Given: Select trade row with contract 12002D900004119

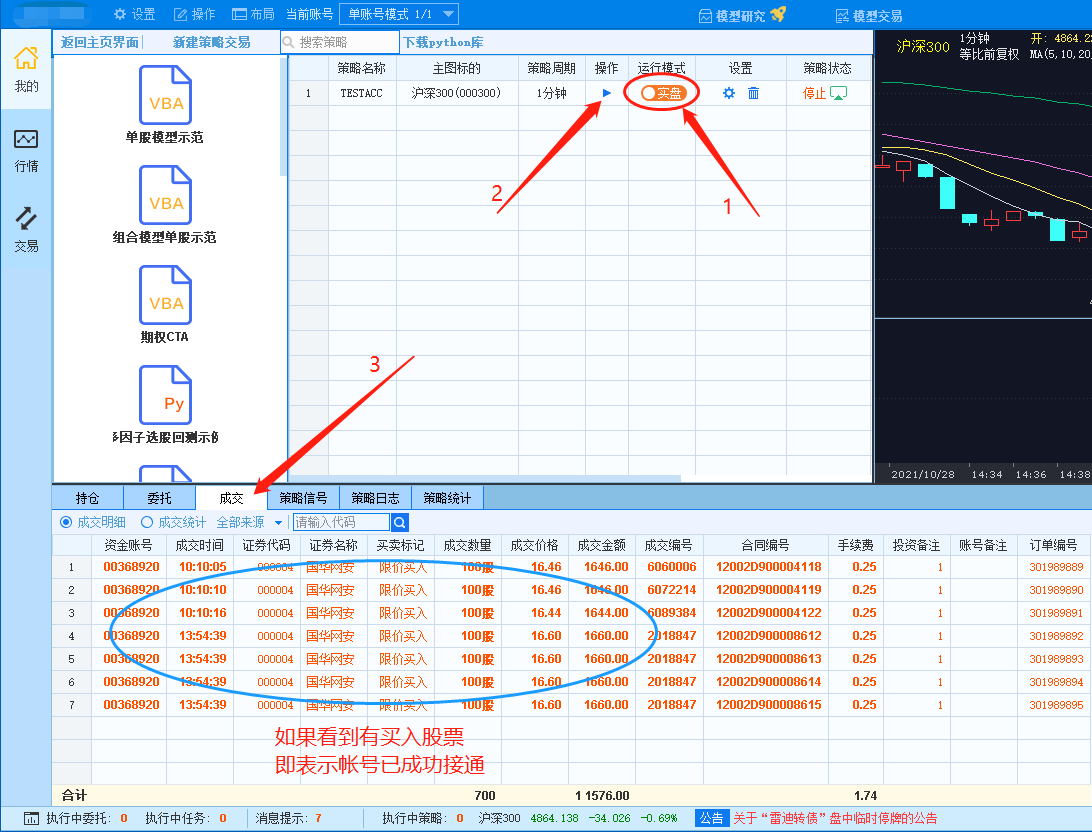Looking at the screenshot, I should [571, 590].
